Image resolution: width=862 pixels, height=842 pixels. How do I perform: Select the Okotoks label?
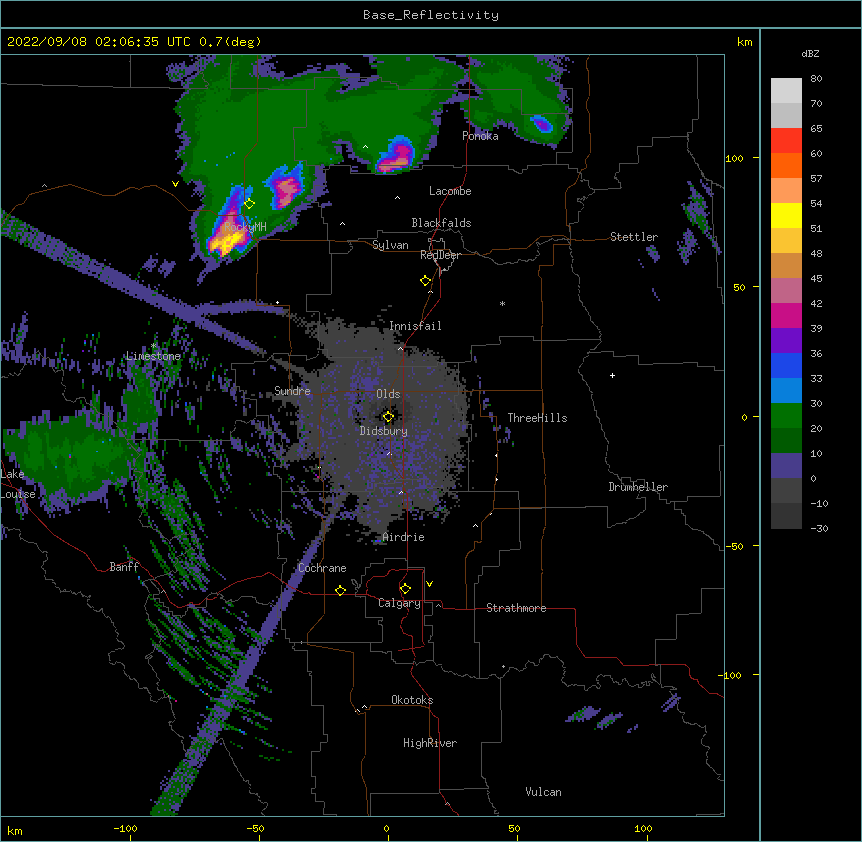[x=412, y=700]
